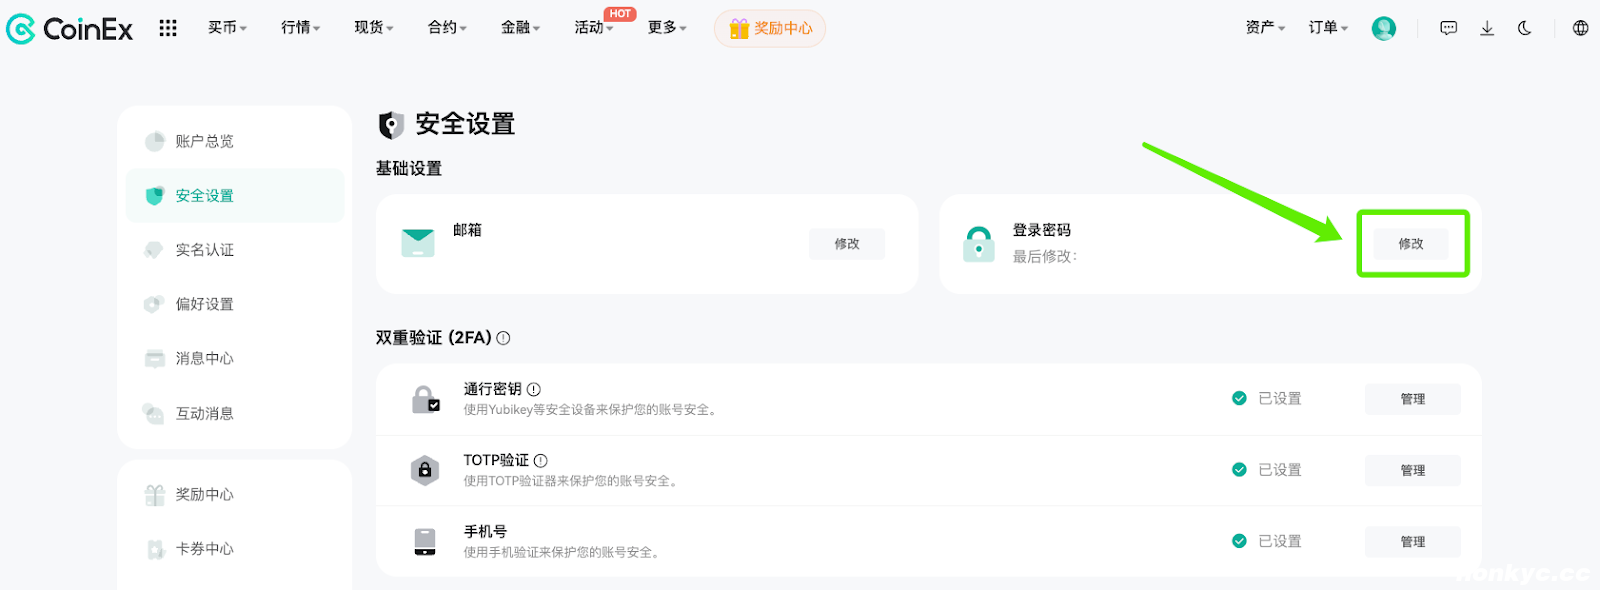Open the 资产 dropdown
The width and height of the screenshot is (1600, 590).
1265,28
